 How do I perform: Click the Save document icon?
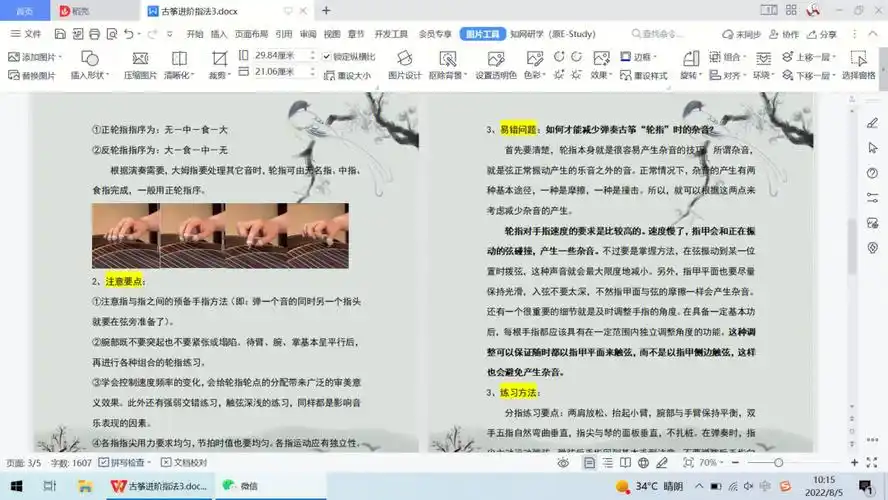pos(59,34)
